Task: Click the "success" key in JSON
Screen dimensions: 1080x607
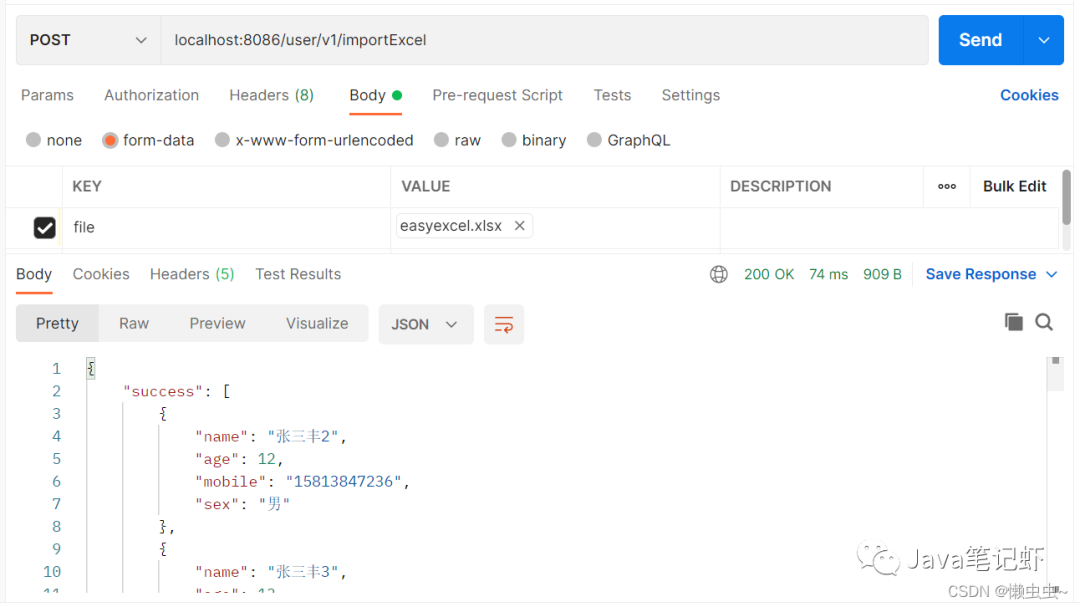Action: point(163,392)
